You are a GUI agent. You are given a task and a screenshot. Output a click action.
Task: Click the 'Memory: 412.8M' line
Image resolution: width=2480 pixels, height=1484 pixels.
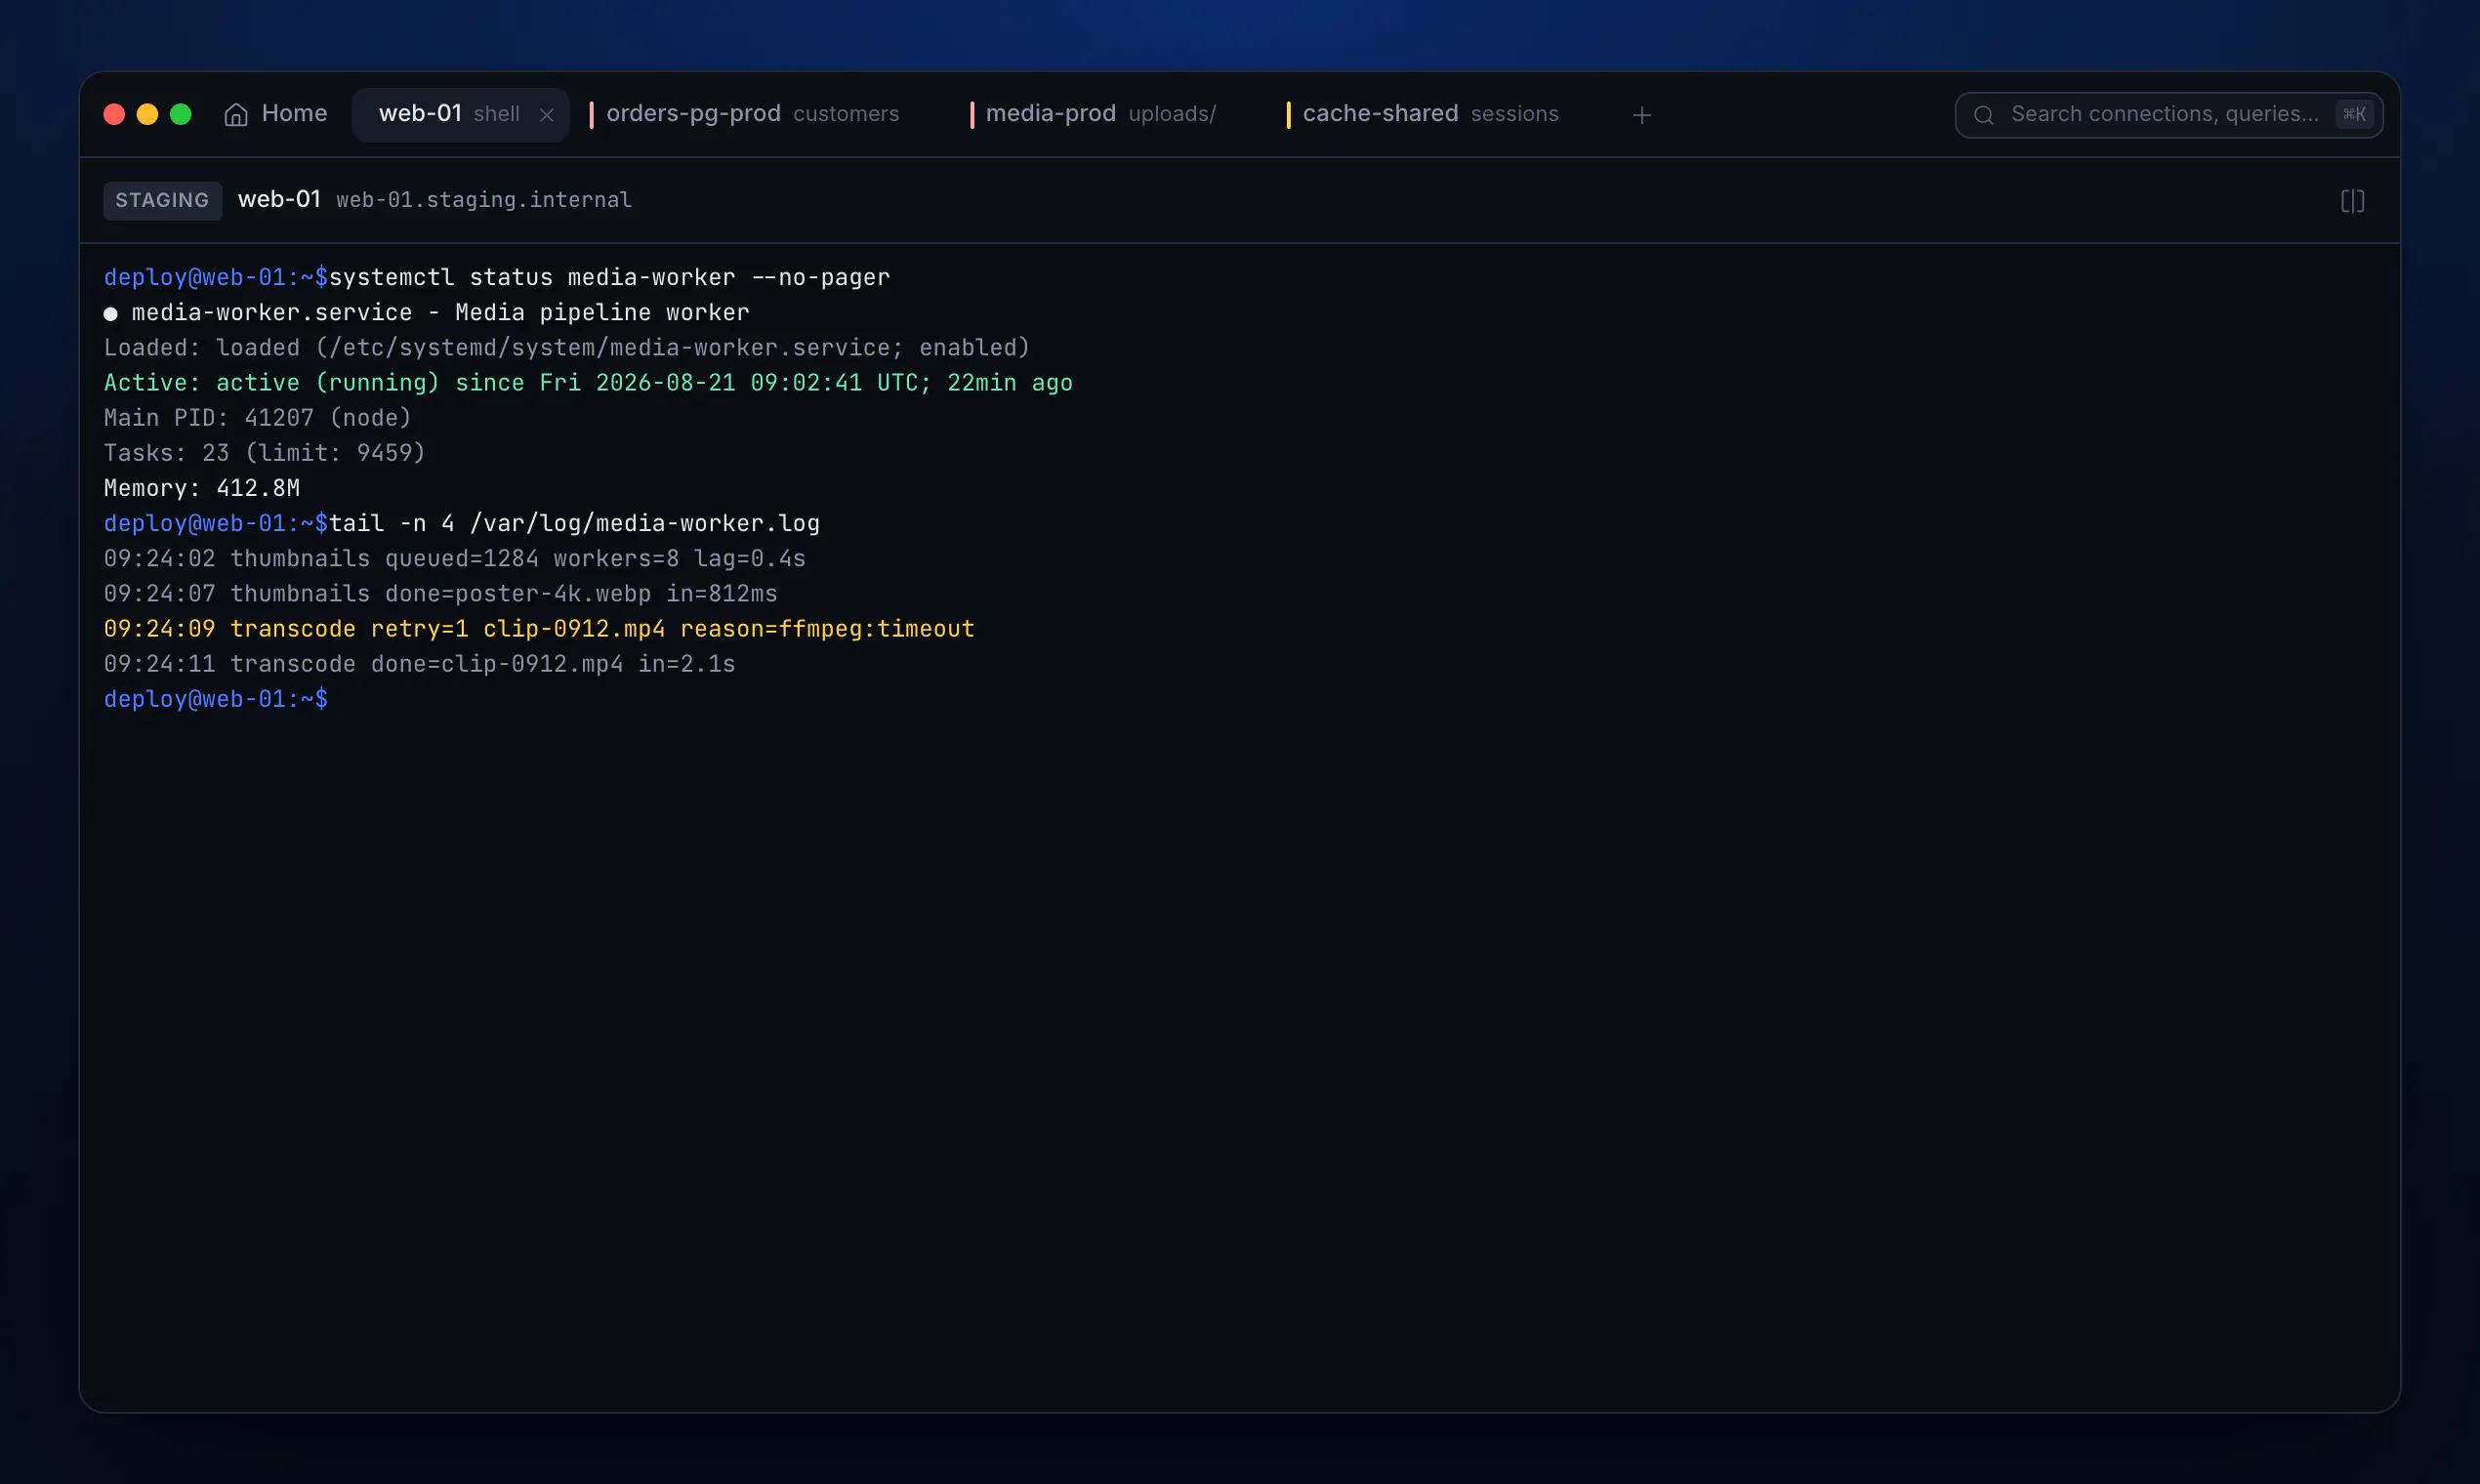tap(202, 488)
